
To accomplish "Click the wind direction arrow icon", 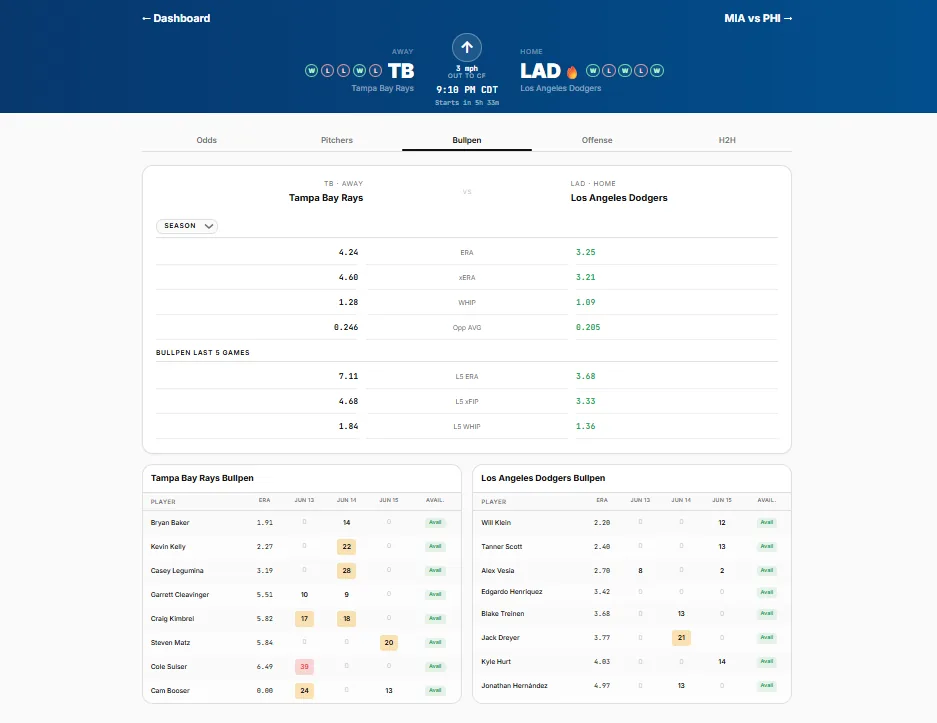I will 467,47.
